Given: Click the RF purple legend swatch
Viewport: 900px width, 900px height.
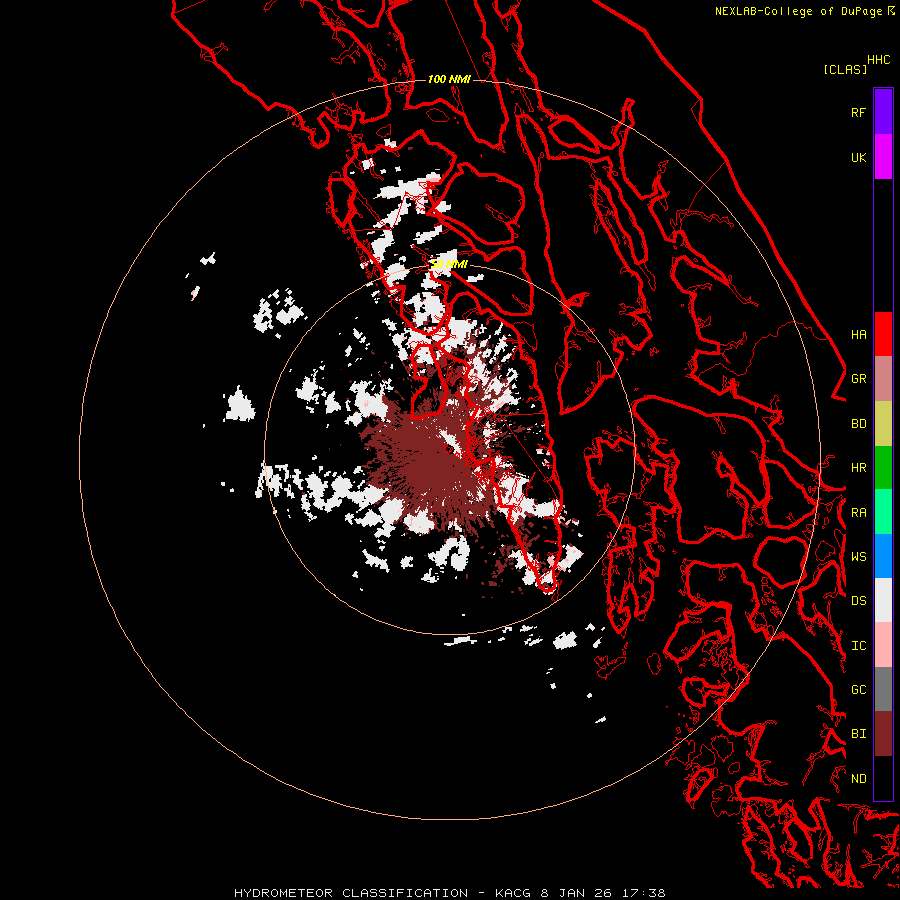Looking at the screenshot, I should click(x=883, y=112).
